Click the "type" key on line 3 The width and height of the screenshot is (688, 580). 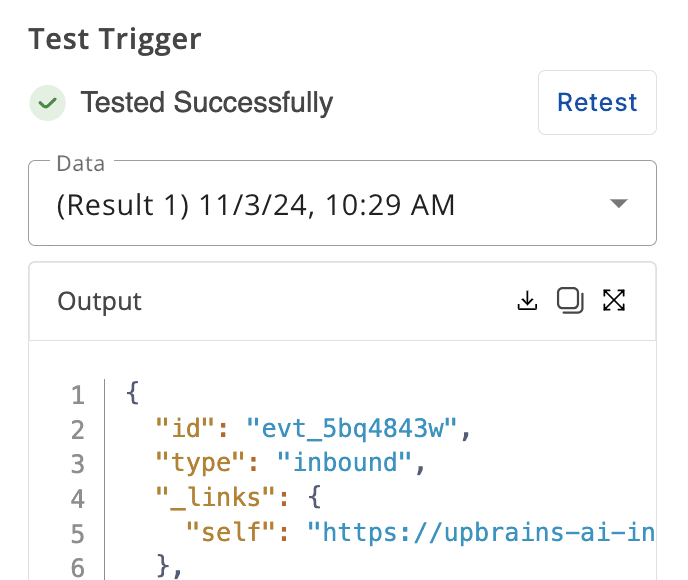(201, 463)
